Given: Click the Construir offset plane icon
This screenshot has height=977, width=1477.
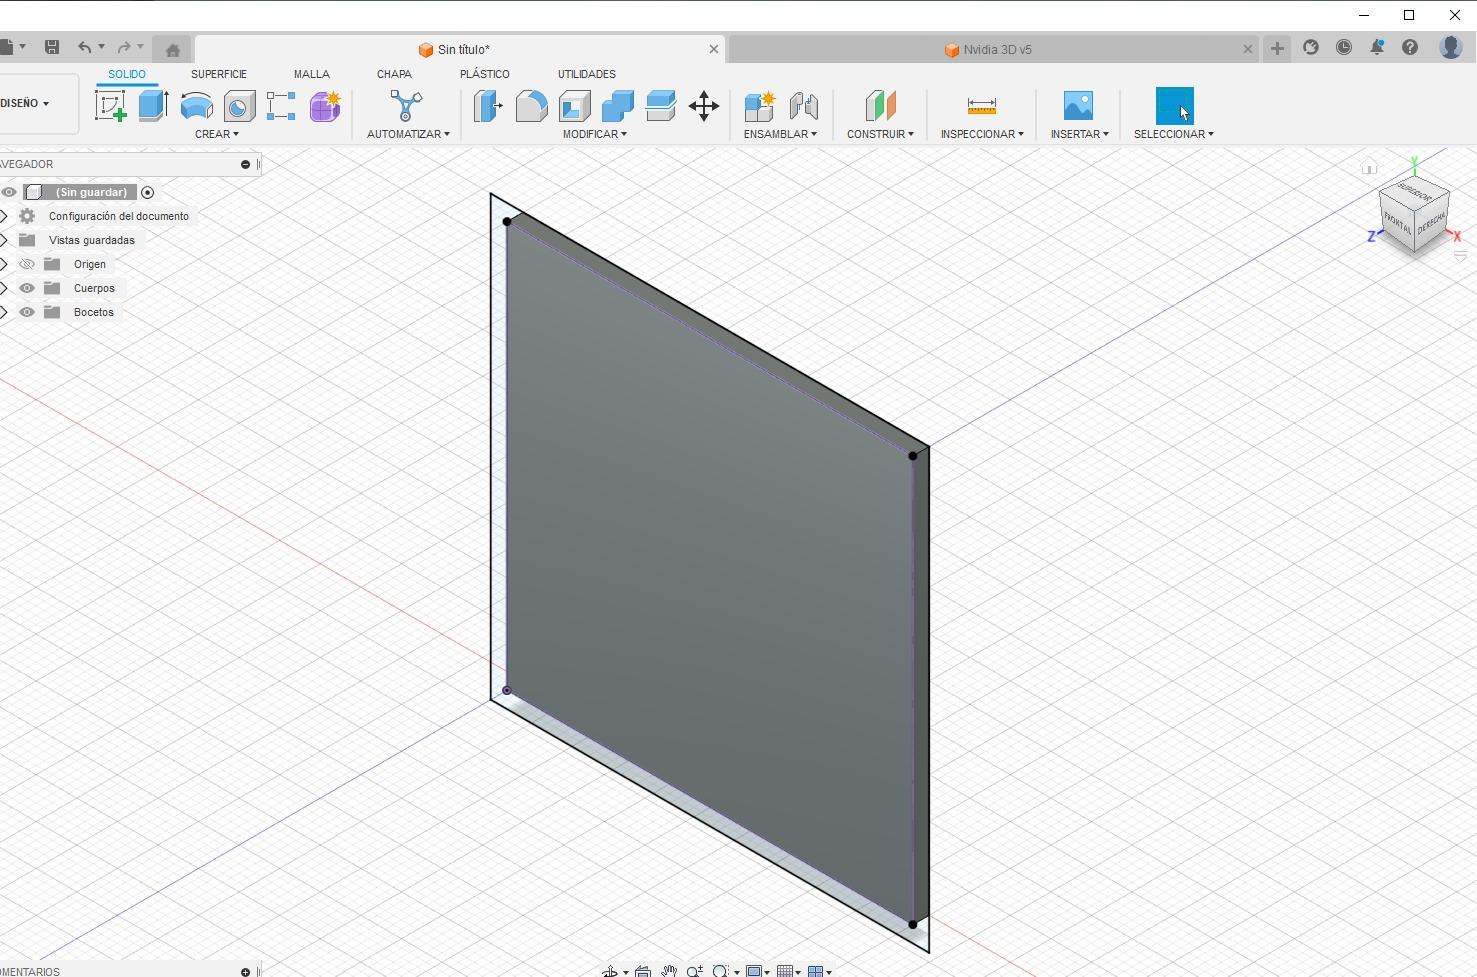Looking at the screenshot, I should [880, 106].
